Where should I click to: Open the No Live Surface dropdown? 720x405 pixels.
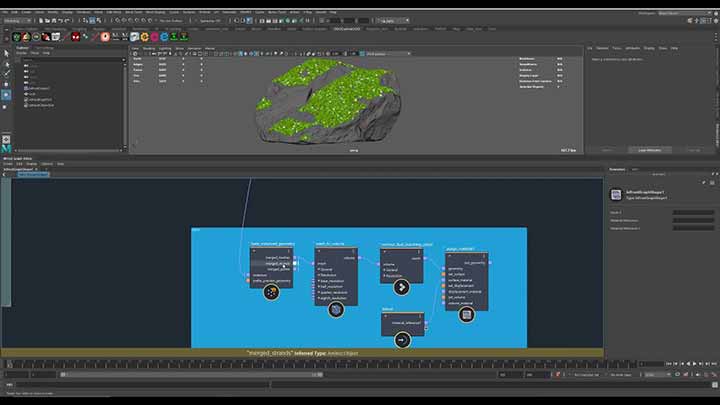(171, 21)
